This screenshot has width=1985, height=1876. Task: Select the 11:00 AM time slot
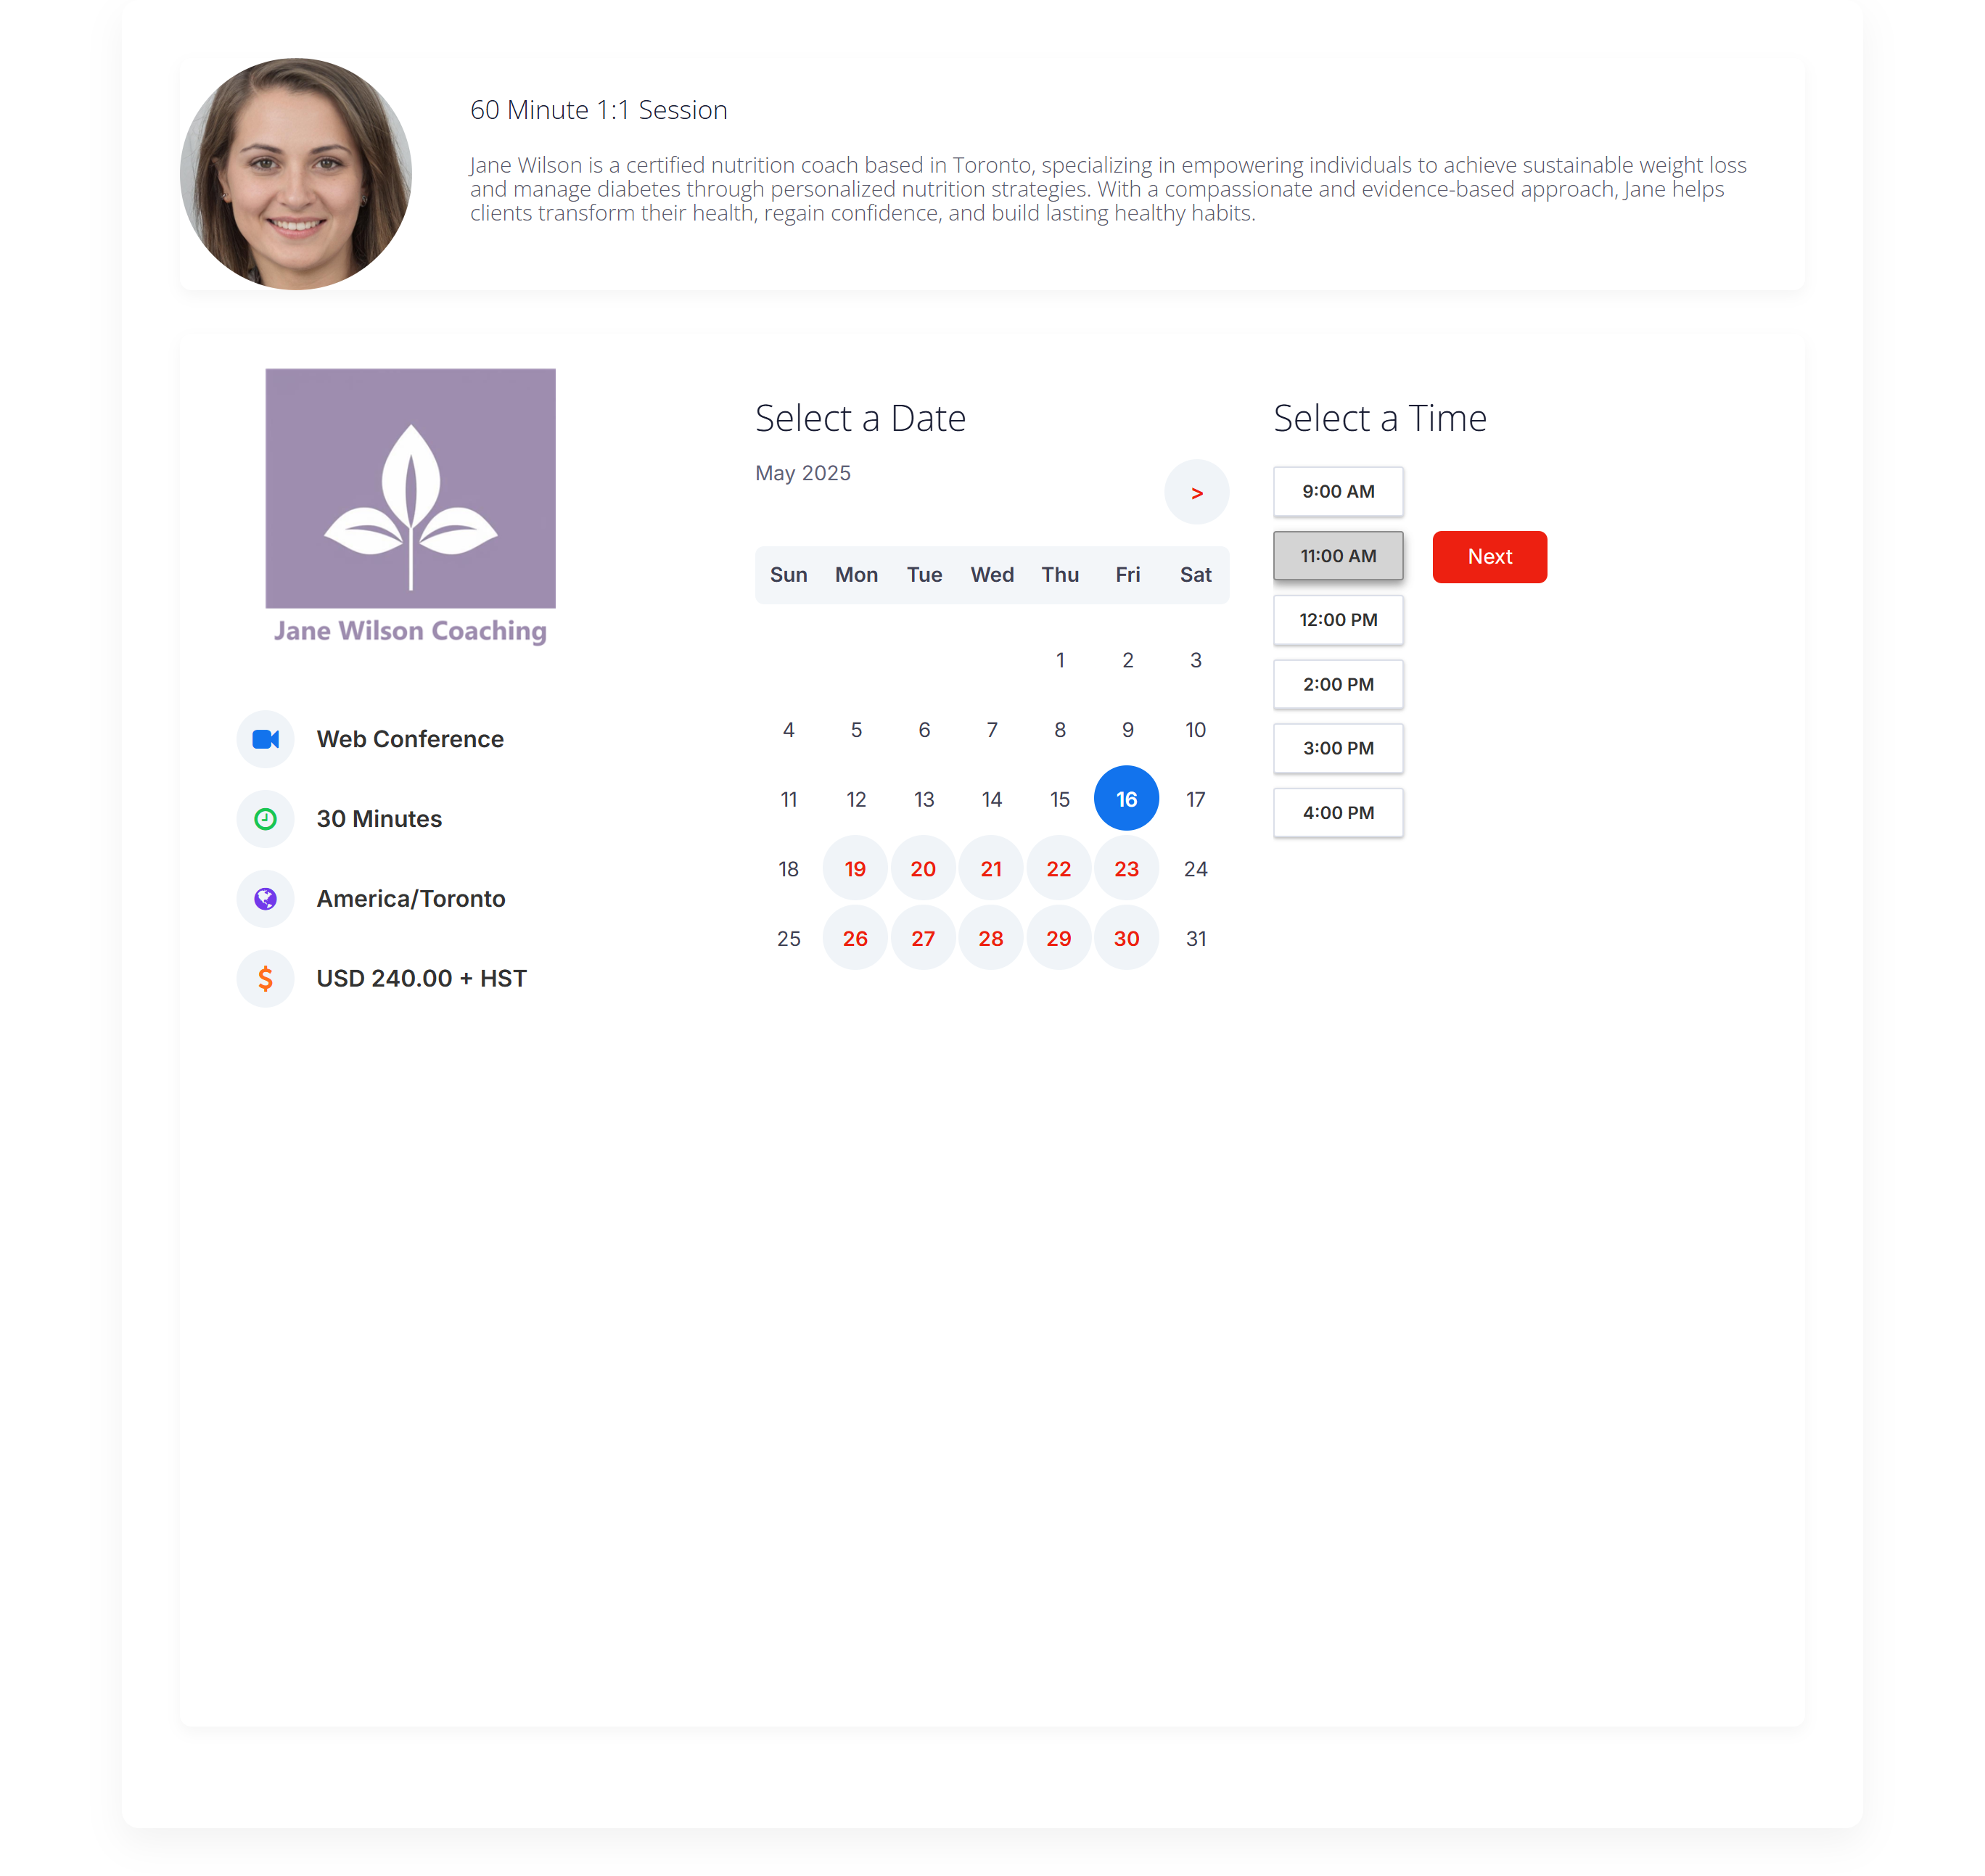point(1338,556)
